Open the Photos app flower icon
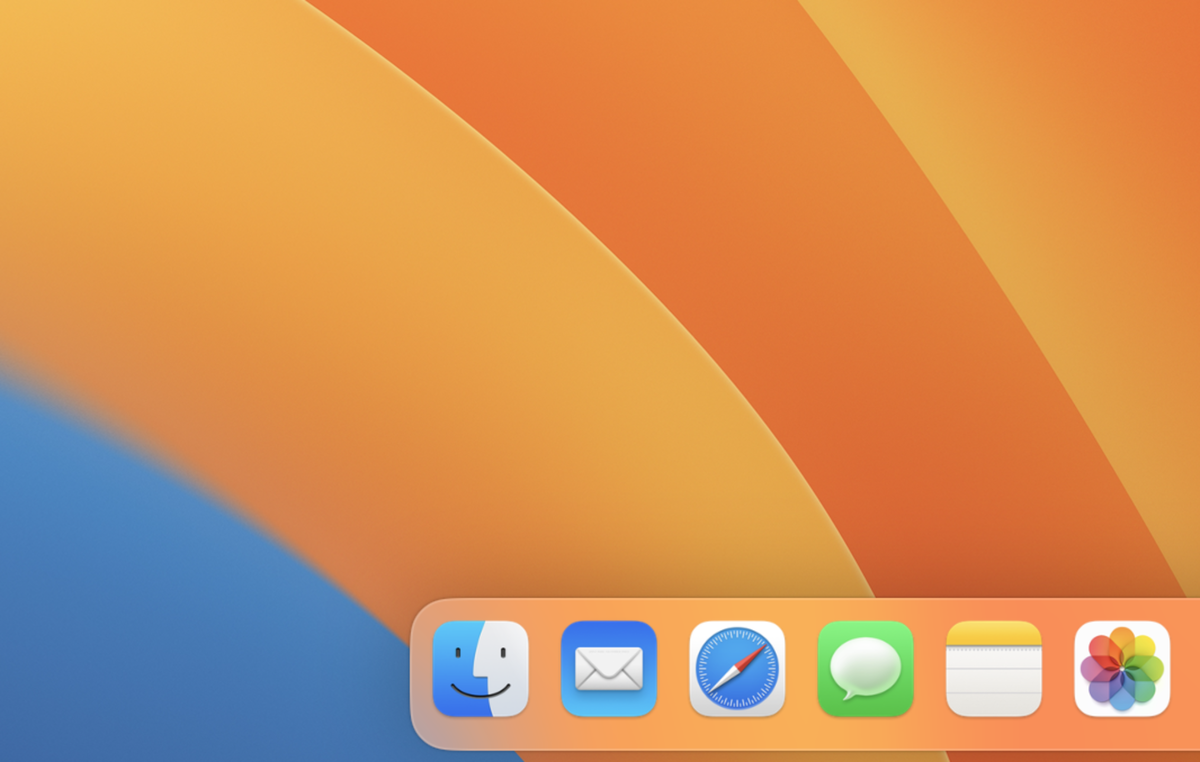1200x762 pixels. (1122, 669)
